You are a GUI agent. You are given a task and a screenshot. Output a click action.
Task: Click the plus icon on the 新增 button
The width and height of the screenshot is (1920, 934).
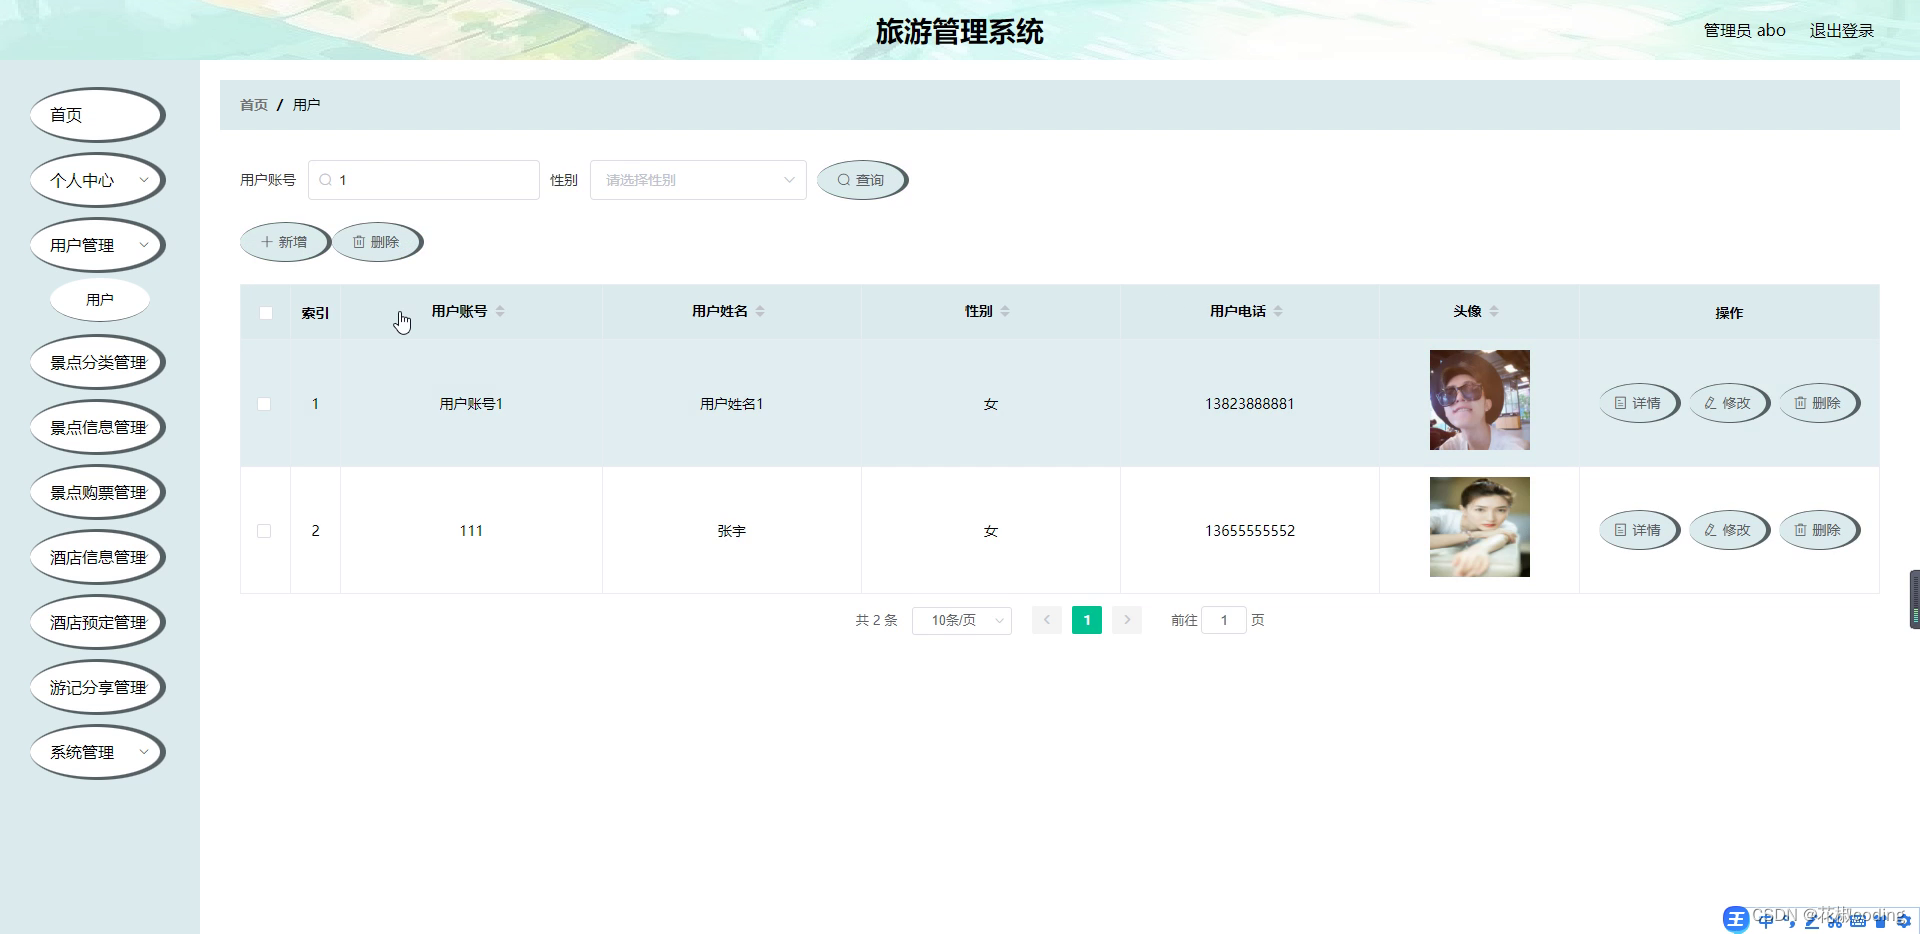click(266, 241)
